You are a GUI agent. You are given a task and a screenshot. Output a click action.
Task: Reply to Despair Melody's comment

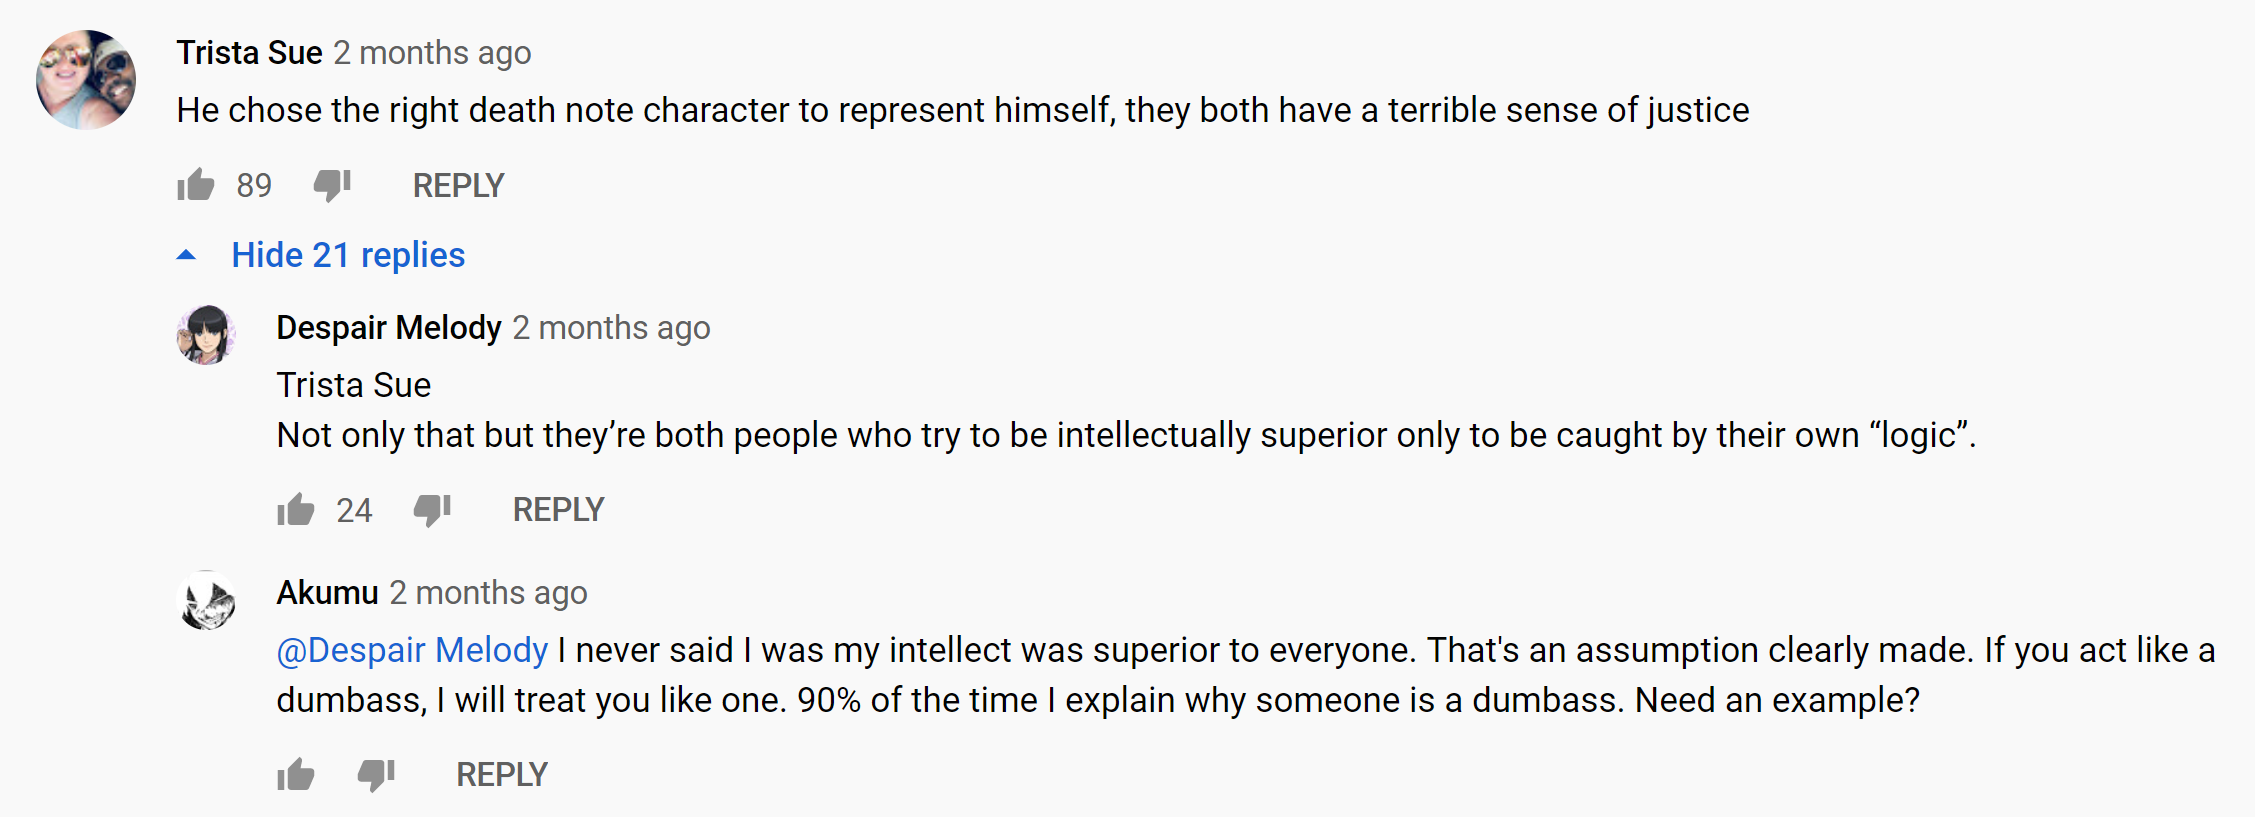[558, 510]
